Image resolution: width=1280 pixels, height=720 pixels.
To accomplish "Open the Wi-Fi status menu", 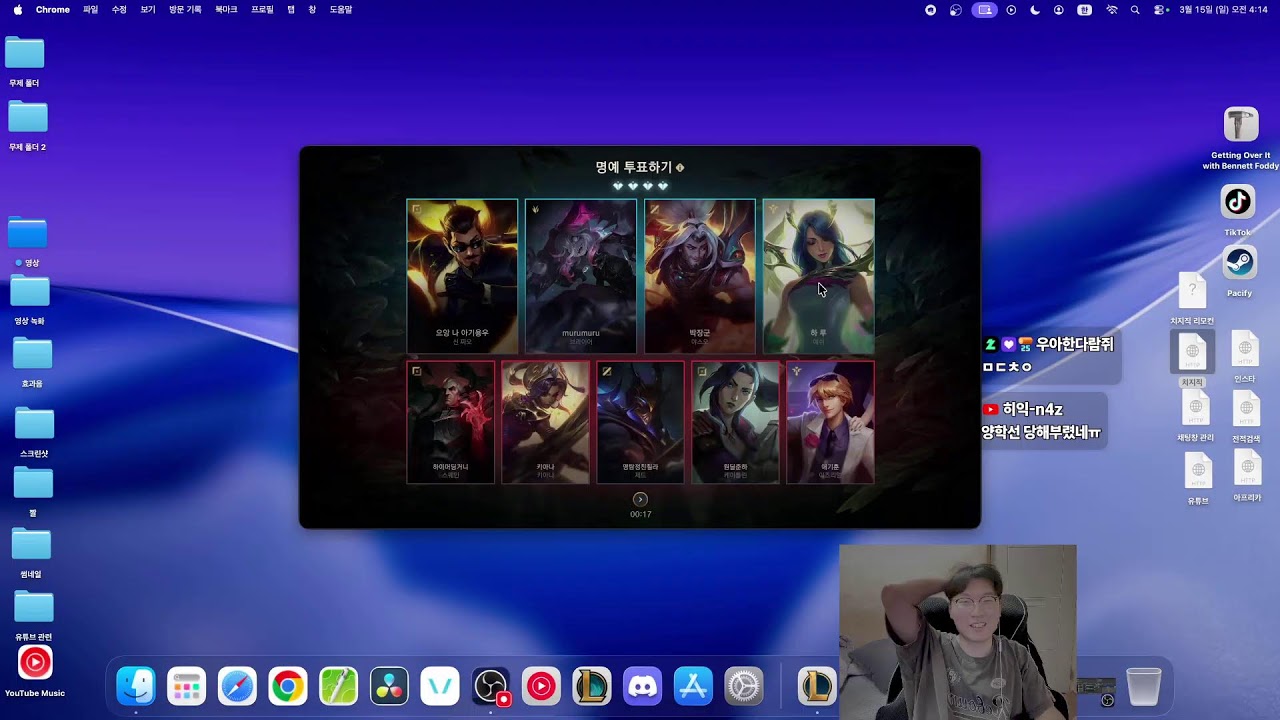I will 1112,9.
